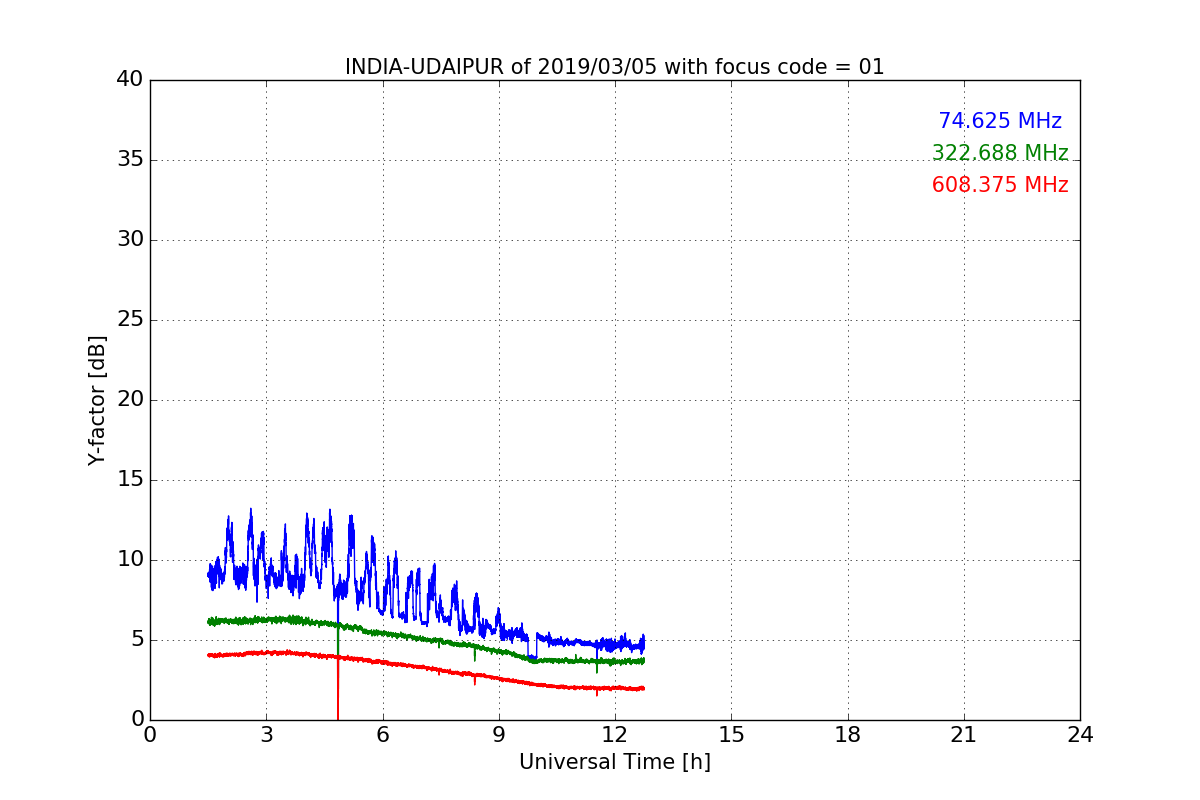
Task: Click the red vertical spike near 5 h
Action: (x=338, y=689)
